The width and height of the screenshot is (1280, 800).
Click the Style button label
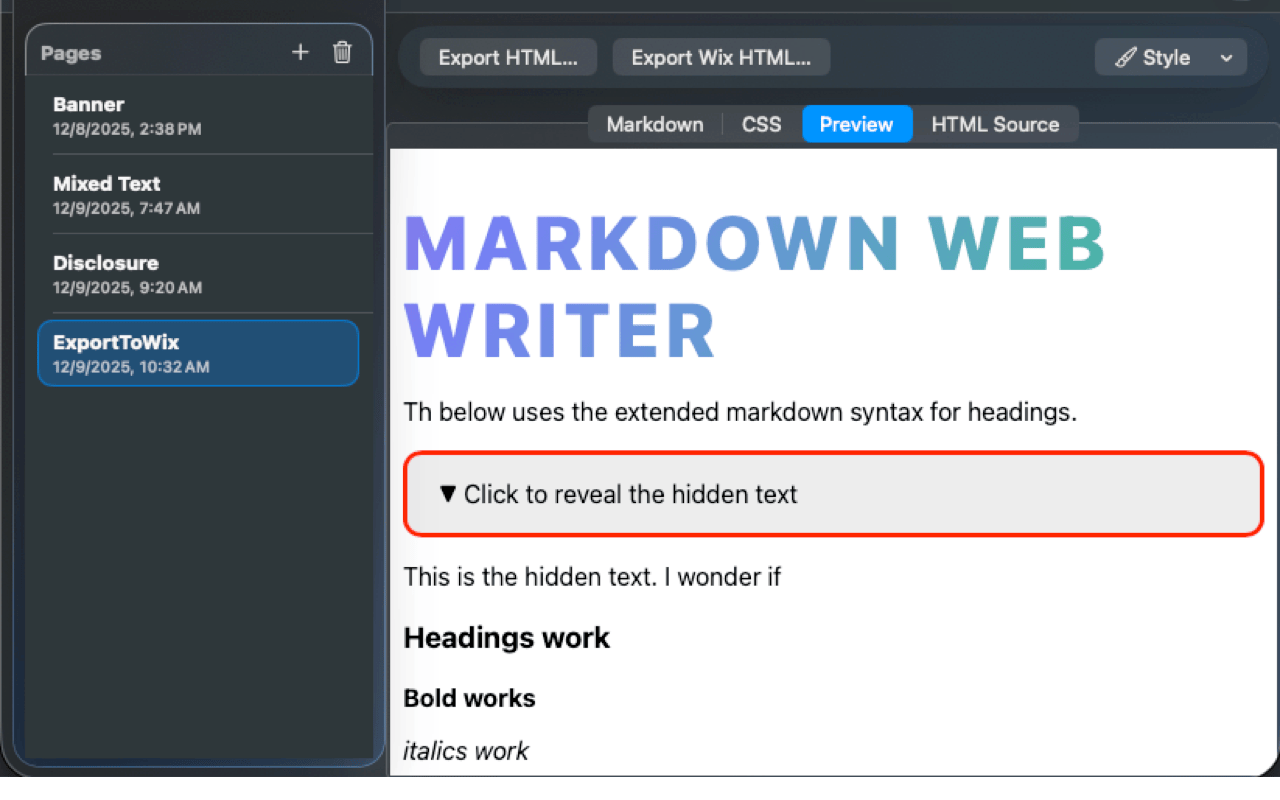coord(1165,57)
